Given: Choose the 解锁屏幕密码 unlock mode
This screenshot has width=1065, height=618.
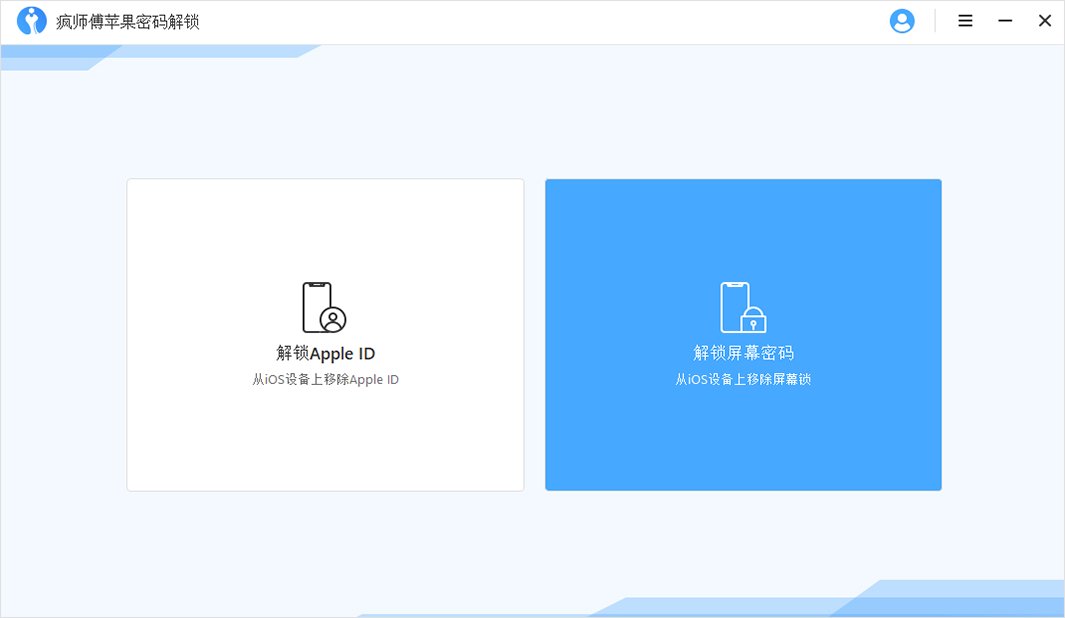Looking at the screenshot, I should point(742,335).
